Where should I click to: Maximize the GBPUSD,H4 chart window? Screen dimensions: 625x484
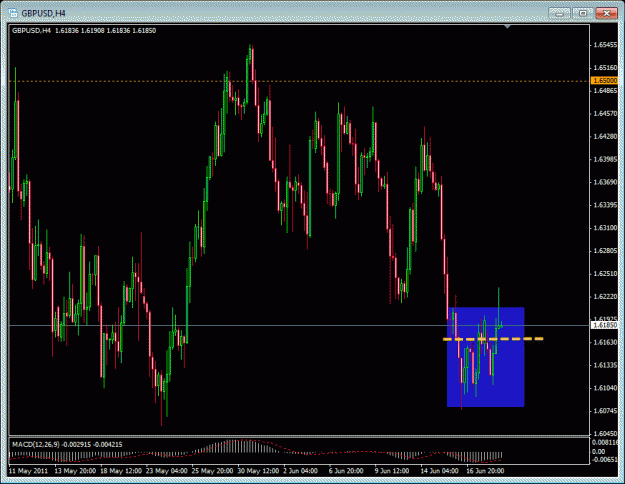pyautogui.click(x=582, y=13)
